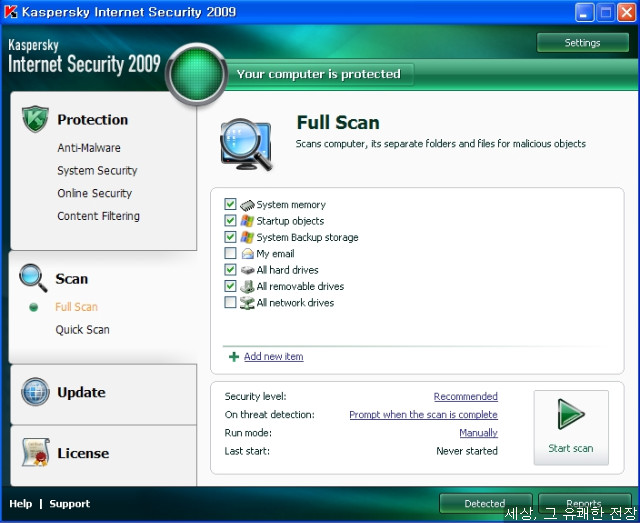This screenshot has width=640, height=523.
Task: Click the 'My email' item label
Action: (275, 254)
